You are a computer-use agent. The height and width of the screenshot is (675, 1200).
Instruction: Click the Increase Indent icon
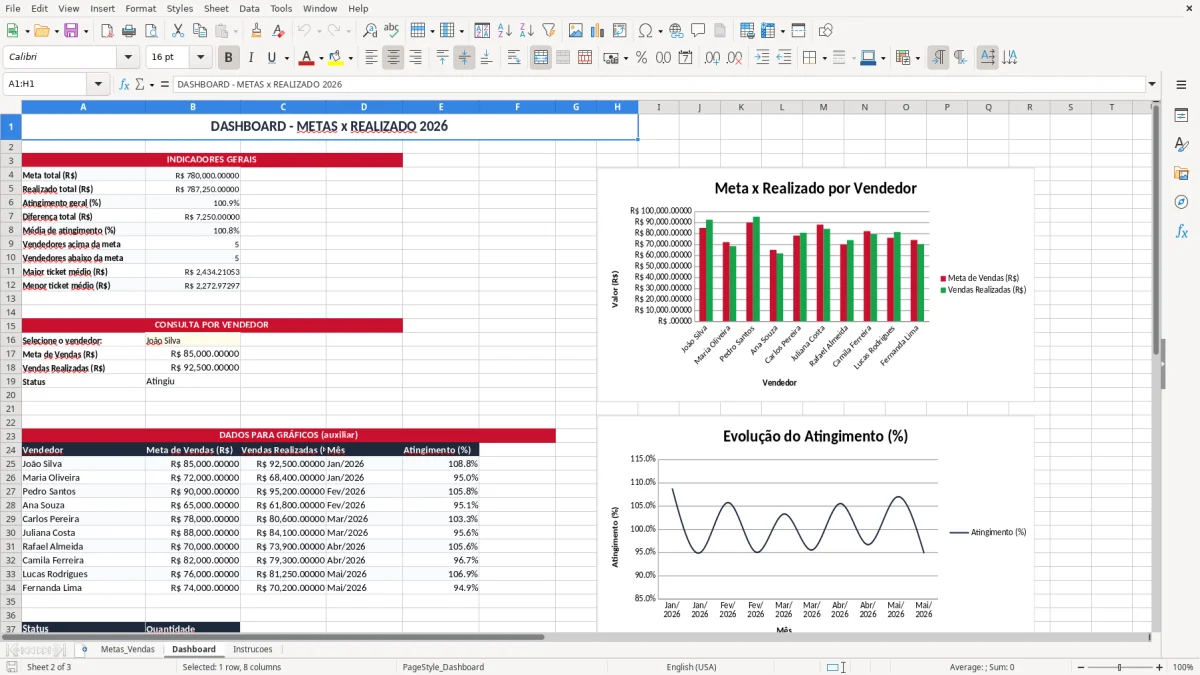click(762, 58)
